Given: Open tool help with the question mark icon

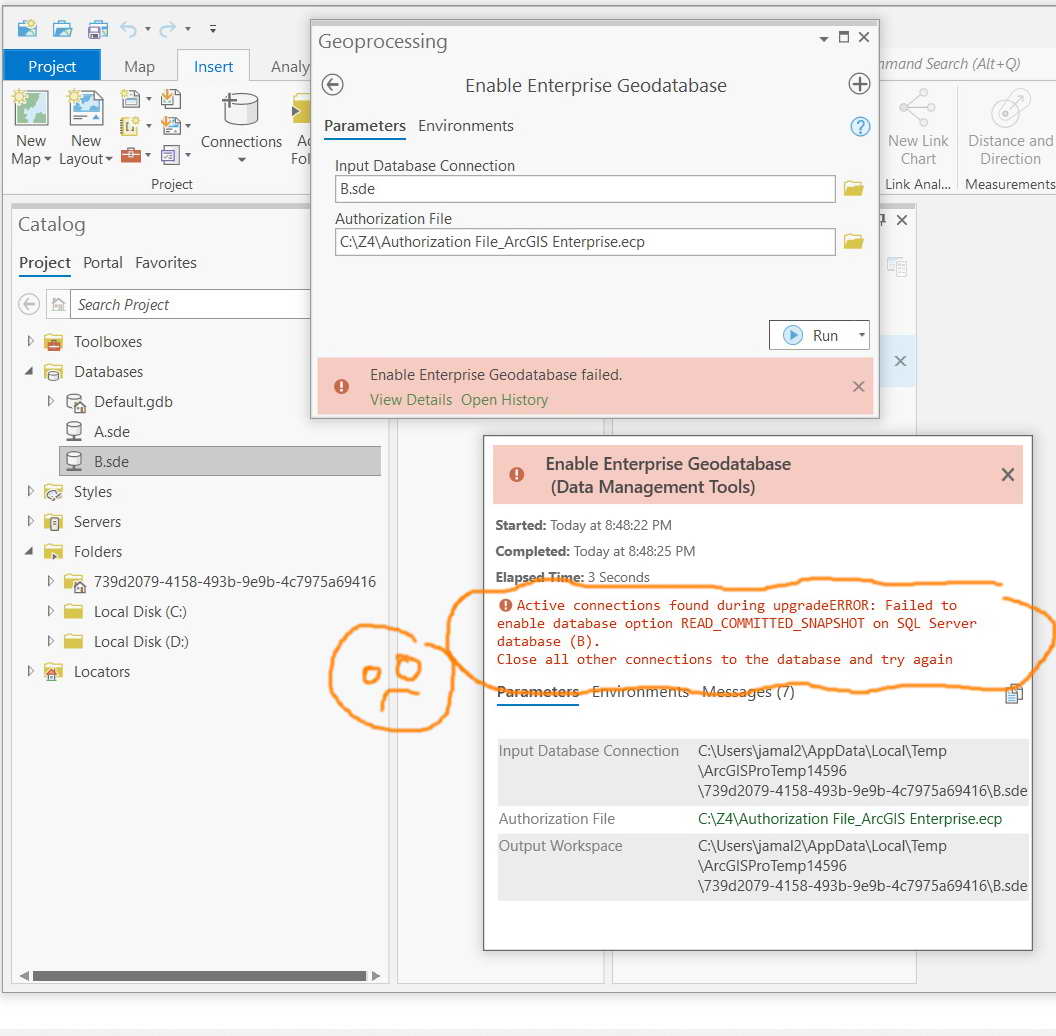Looking at the screenshot, I should [x=859, y=126].
